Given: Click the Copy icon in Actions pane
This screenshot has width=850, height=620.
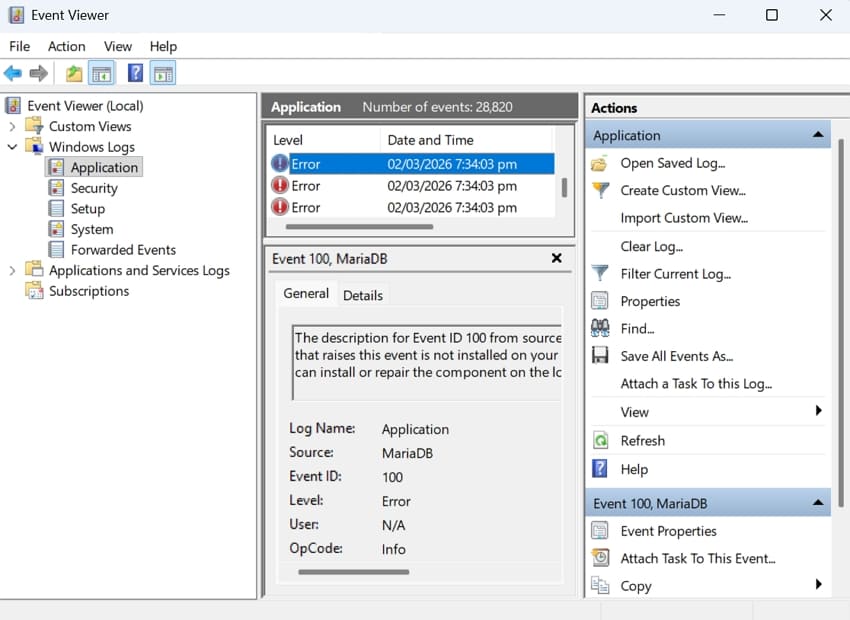Looking at the screenshot, I should (600, 585).
